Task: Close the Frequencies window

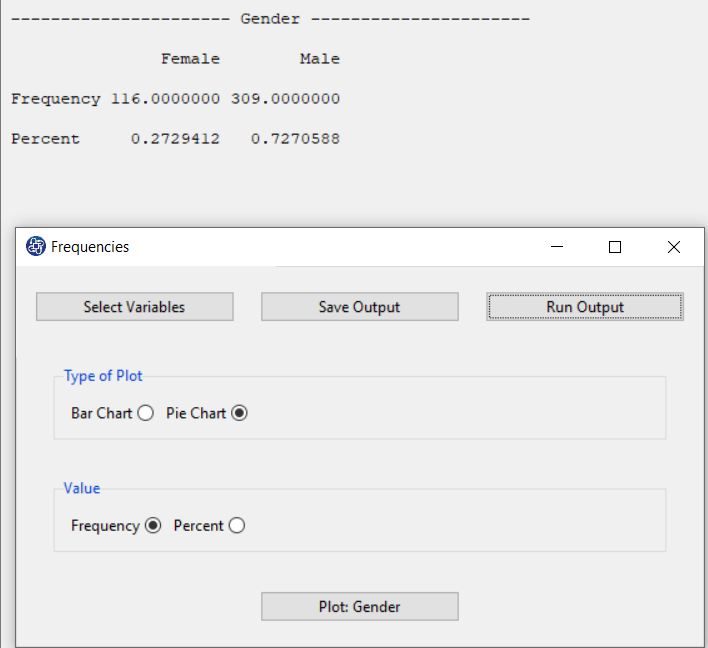Action: pos(674,247)
